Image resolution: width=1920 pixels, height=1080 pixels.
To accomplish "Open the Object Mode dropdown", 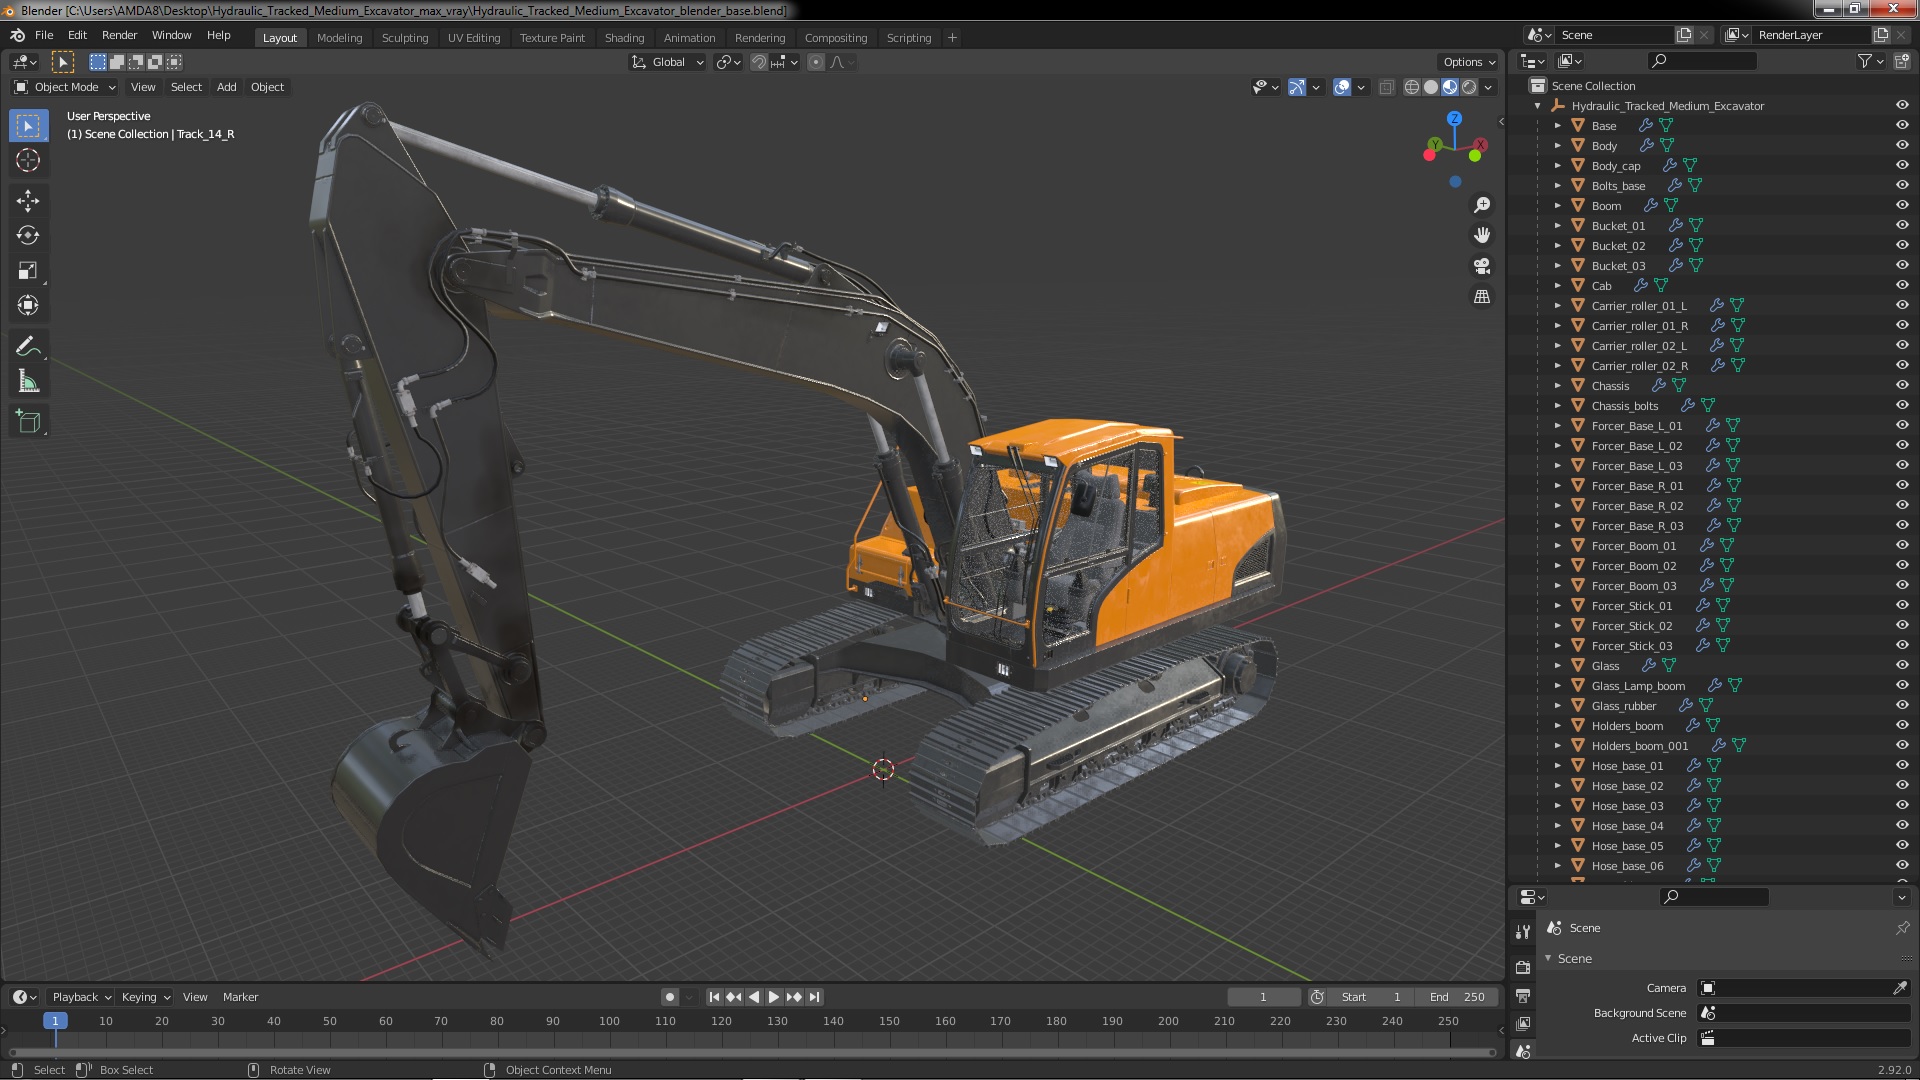I will [x=65, y=87].
